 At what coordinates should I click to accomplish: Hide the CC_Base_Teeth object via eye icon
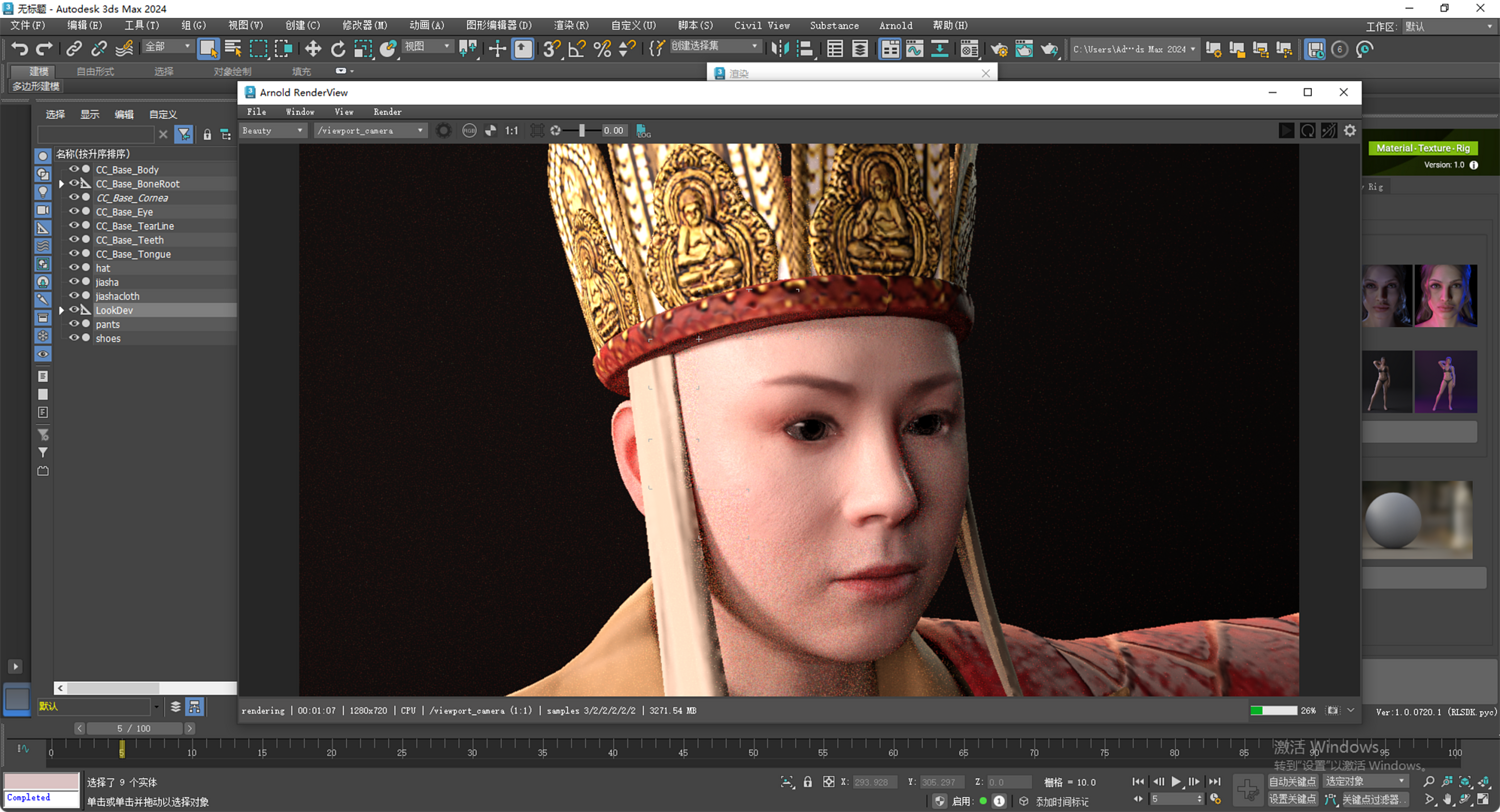tap(74, 240)
